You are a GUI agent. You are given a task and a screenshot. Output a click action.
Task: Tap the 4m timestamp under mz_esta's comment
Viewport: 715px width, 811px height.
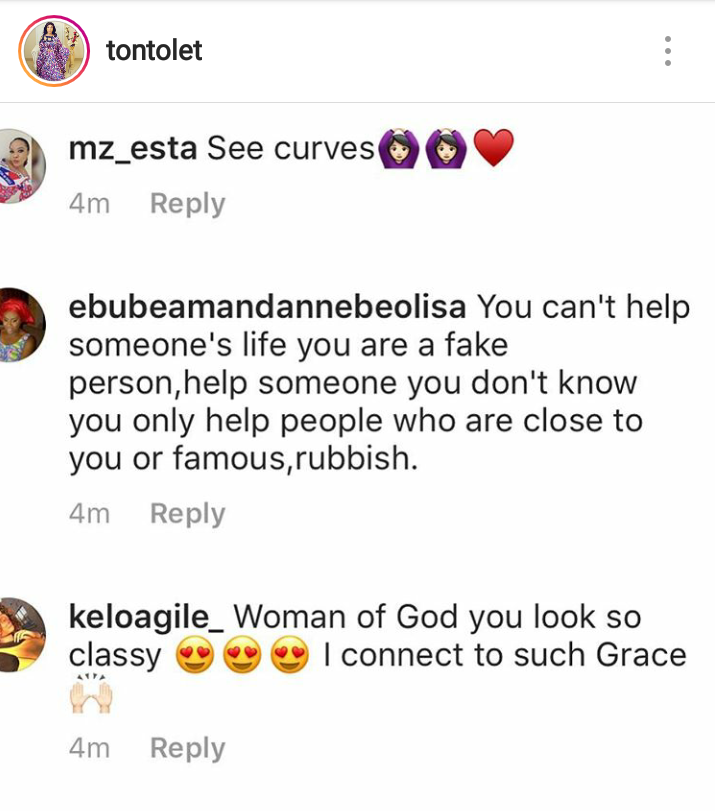click(89, 204)
